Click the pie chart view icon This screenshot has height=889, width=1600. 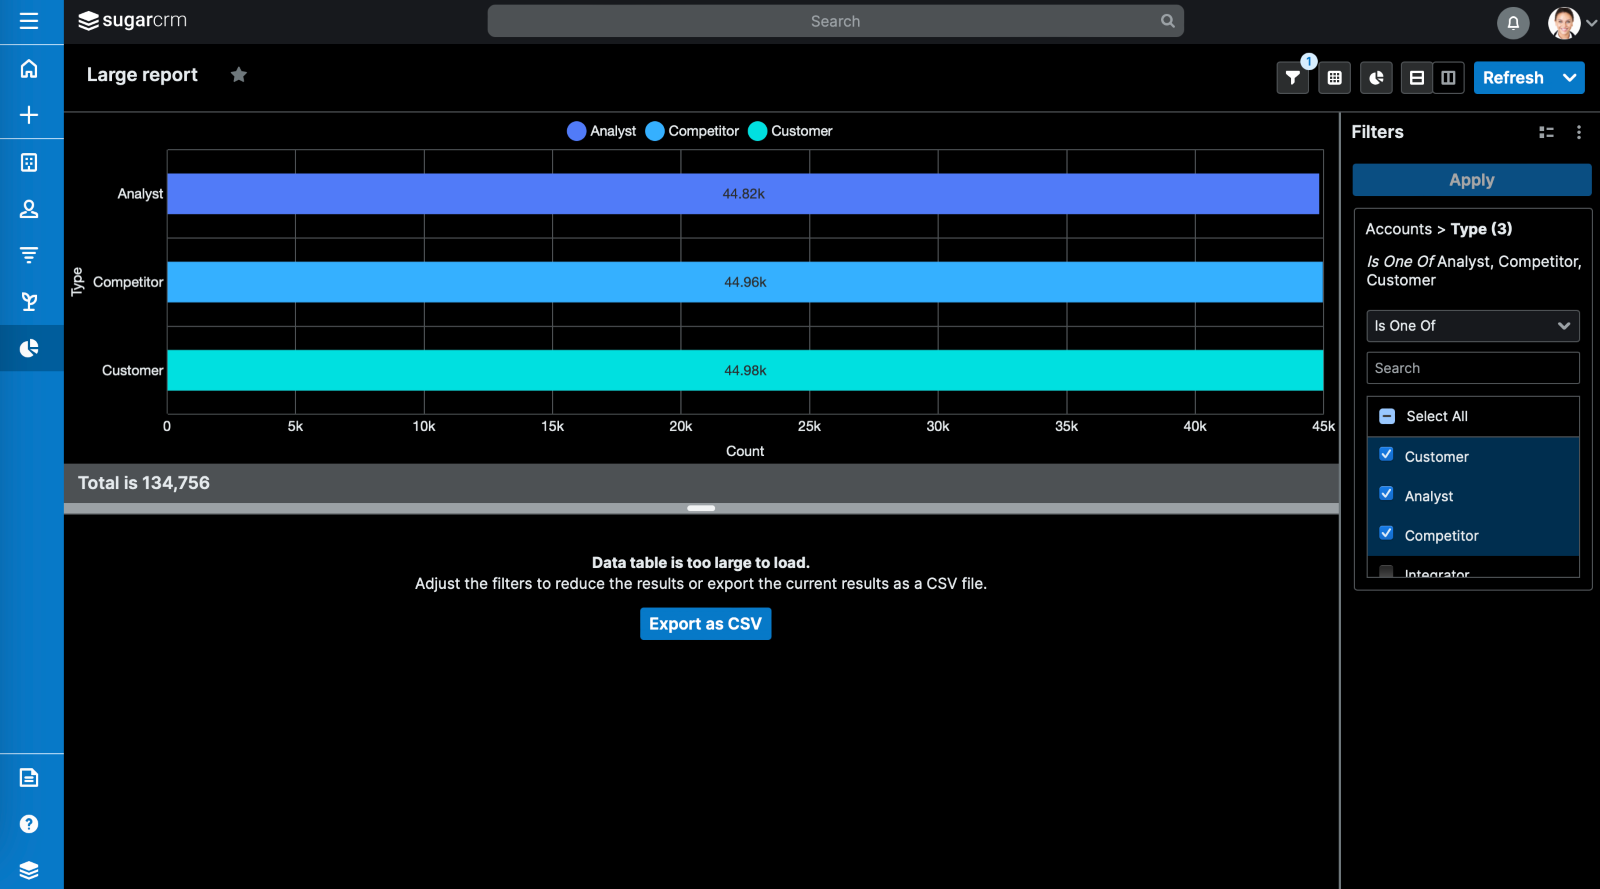[x=1376, y=78]
